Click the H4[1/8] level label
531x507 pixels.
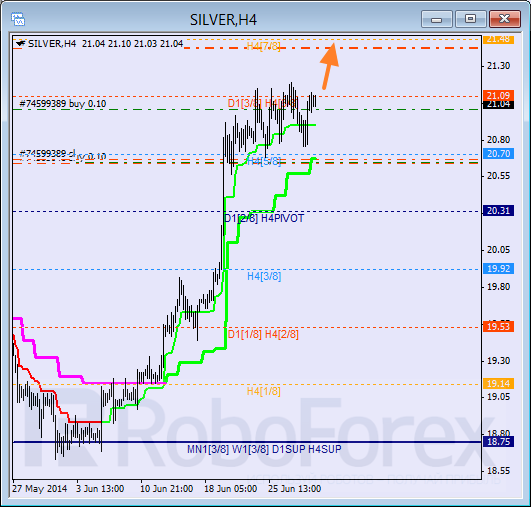tap(264, 392)
